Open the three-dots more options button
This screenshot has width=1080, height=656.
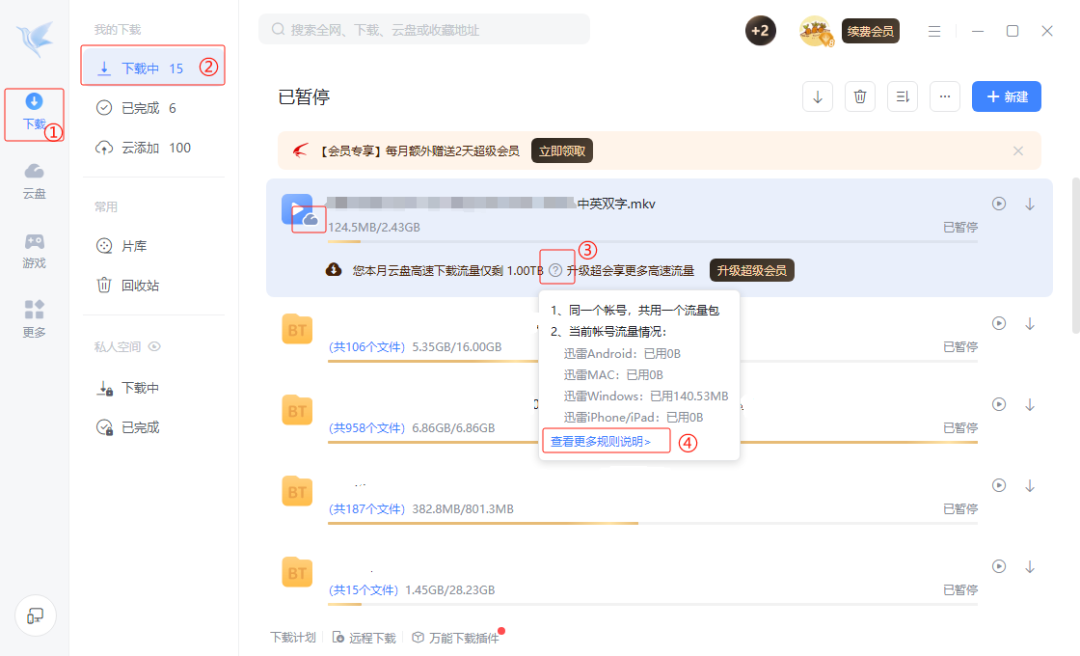point(945,96)
